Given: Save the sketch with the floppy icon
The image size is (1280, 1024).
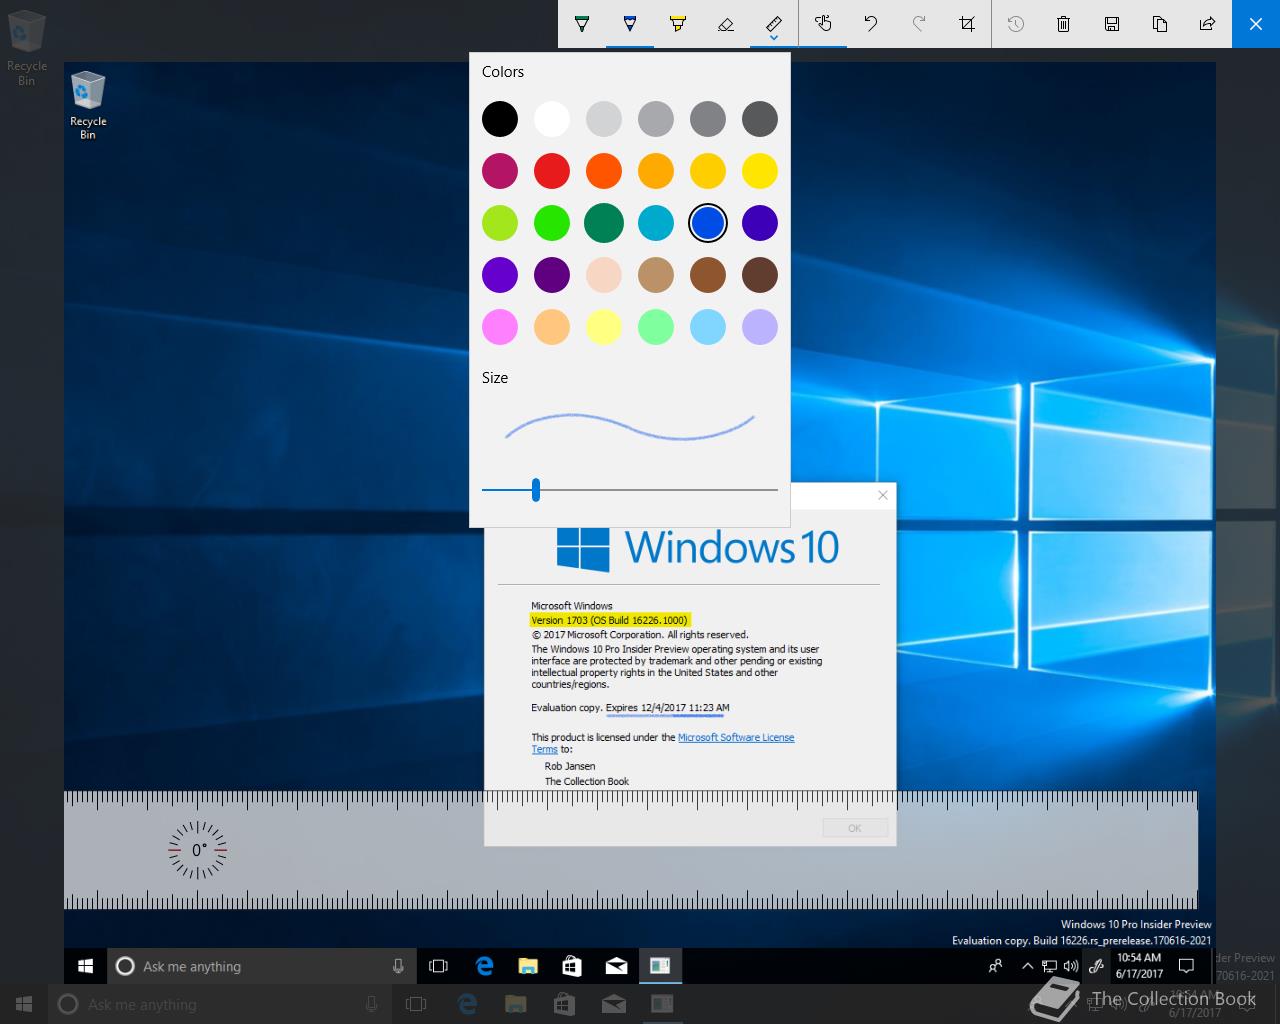Looking at the screenshot, I should tap(1112, 24).
